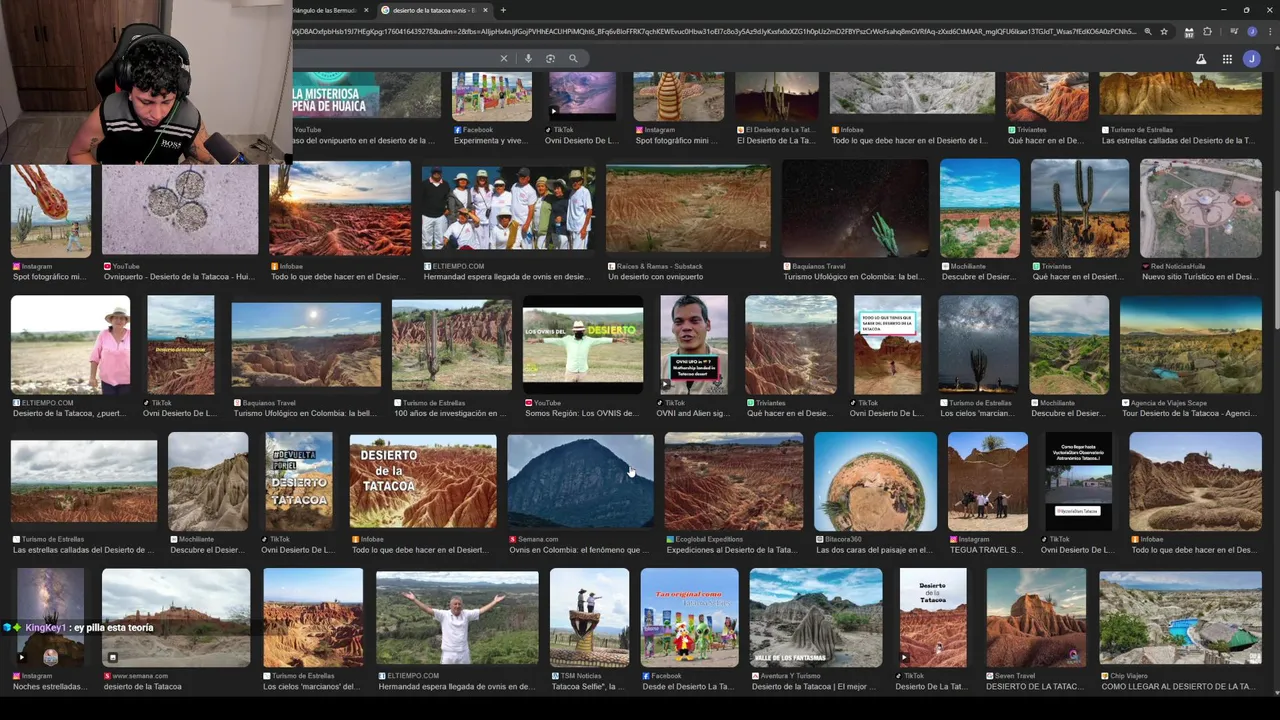Open Bitacora360 tiny-planet panorama thumbnail
The height and width of the screenshot is (720, 1280).
[x=875, y=481]
